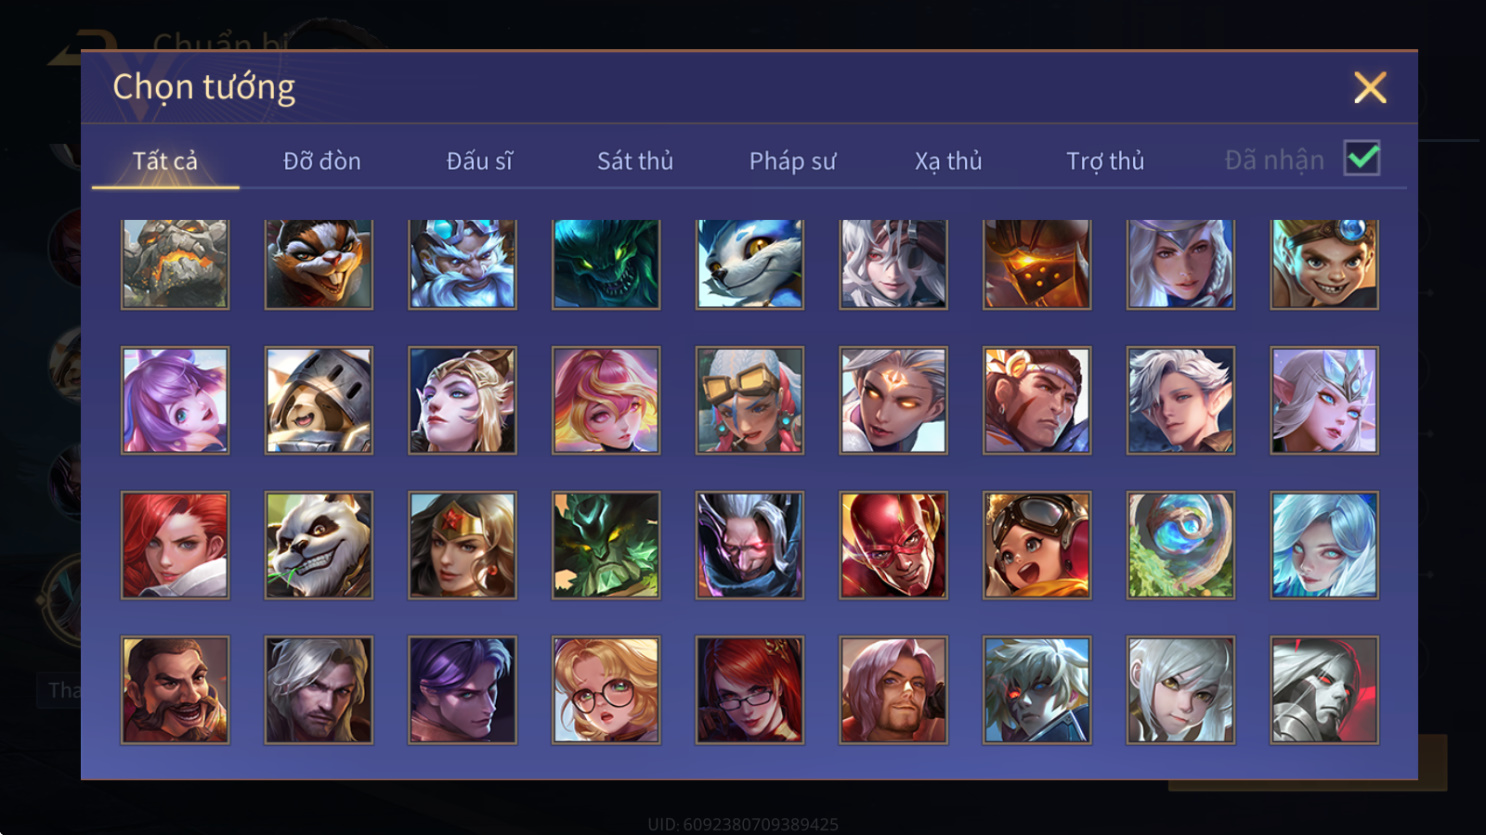
Task: Pick the red-haired woman with glasses
Action: [749, 690]
